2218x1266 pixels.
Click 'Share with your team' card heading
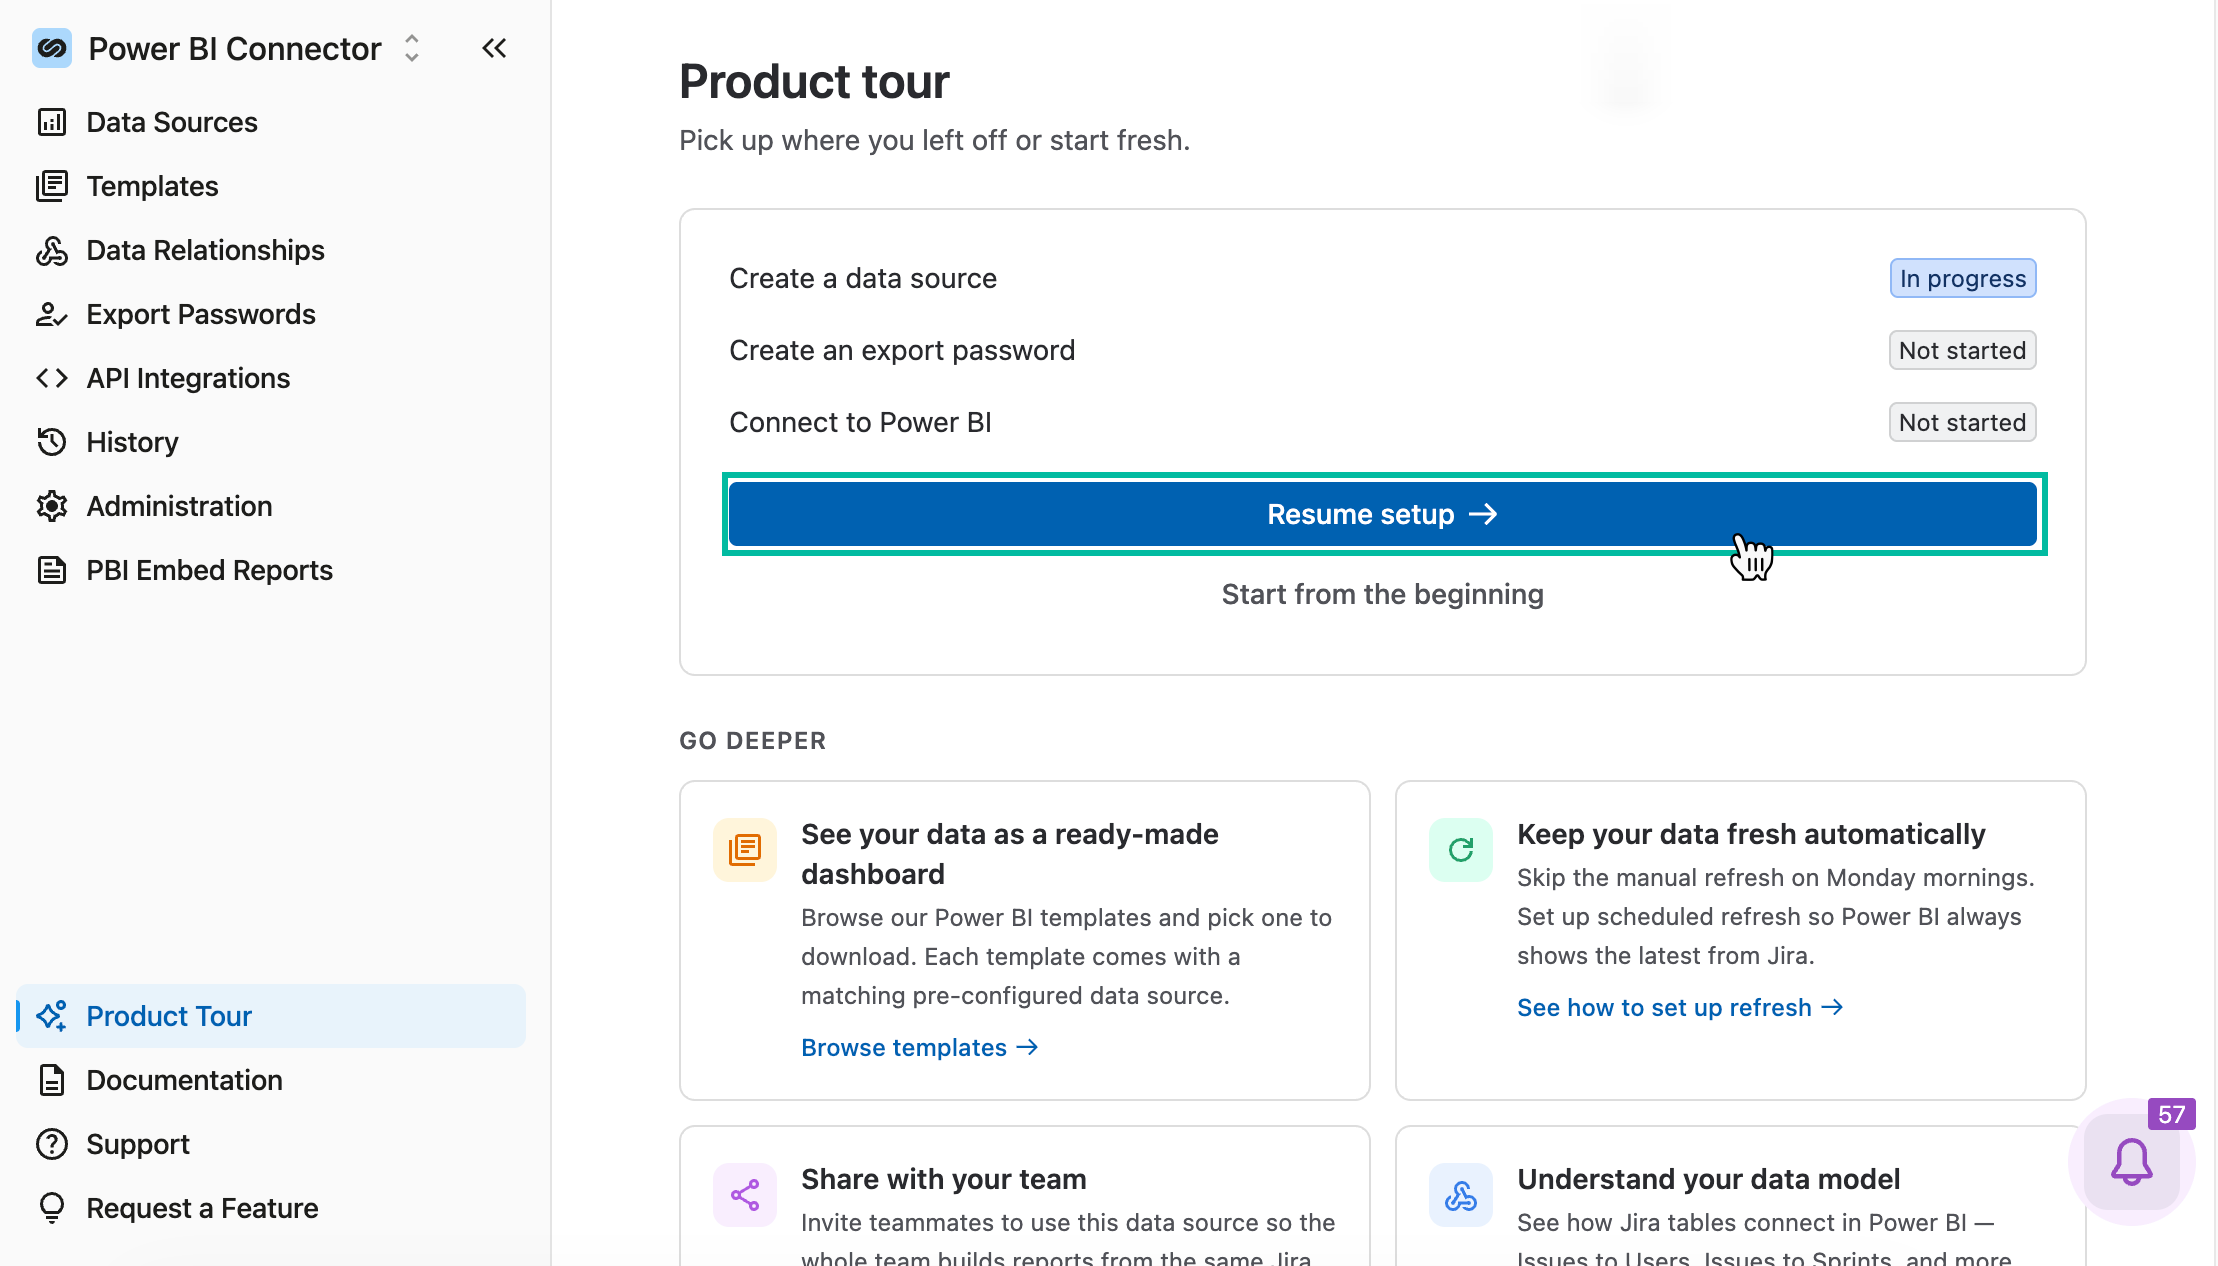click(x=943, y=1179)
